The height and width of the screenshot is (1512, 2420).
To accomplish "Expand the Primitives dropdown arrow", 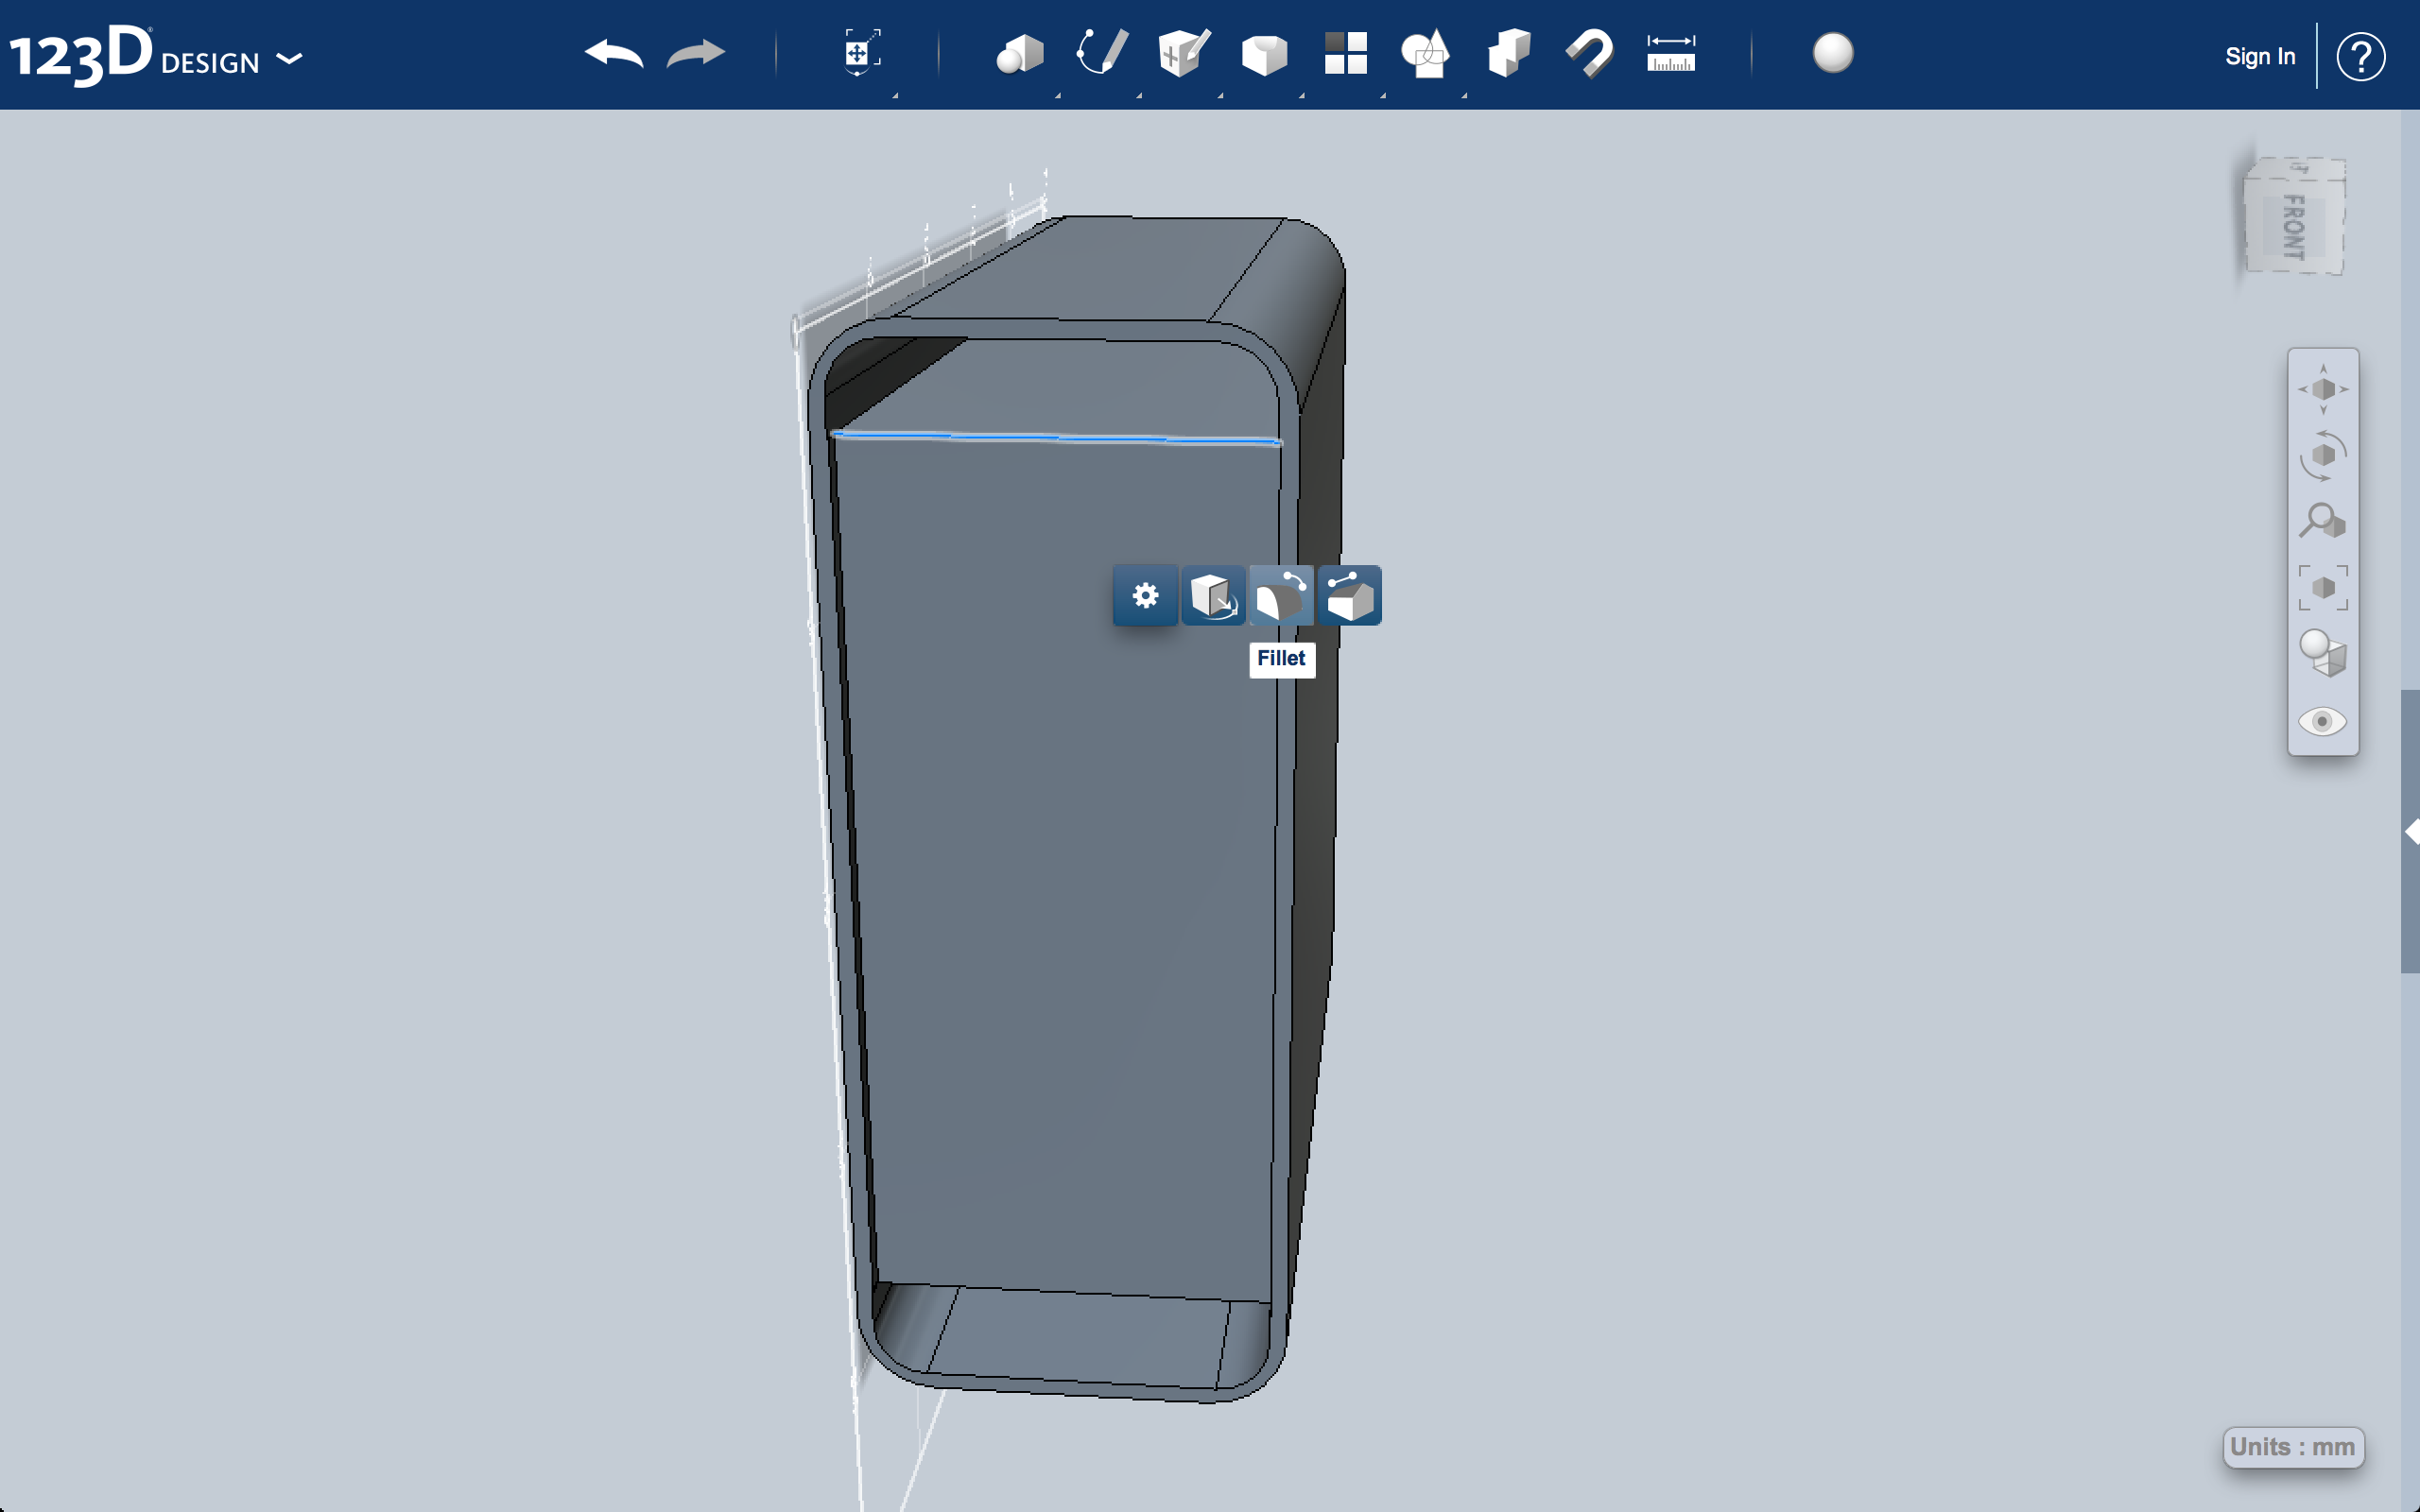I will 1060,95.
